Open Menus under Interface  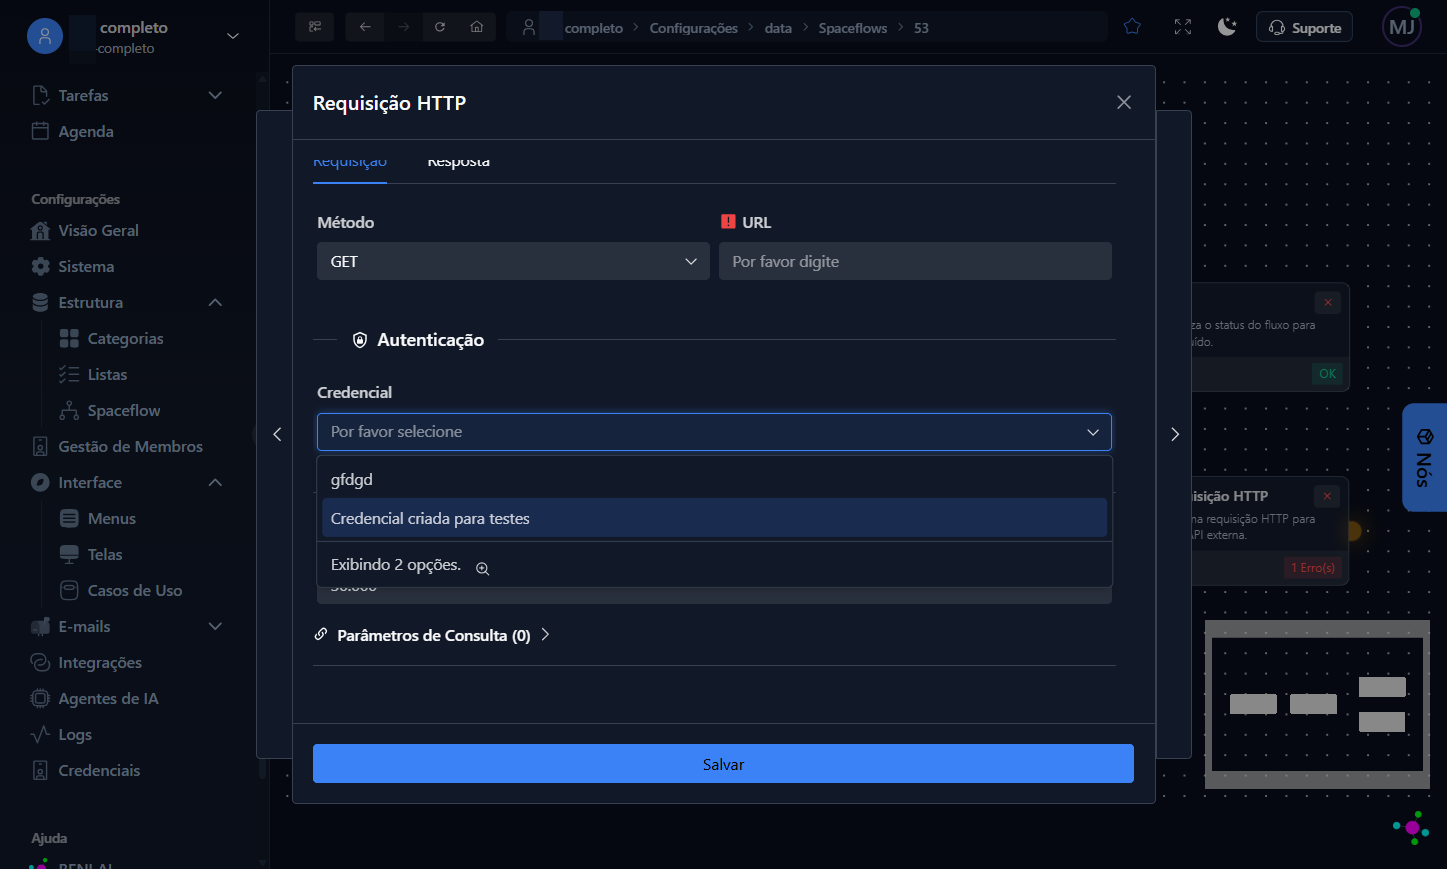(x=111, y=518)
